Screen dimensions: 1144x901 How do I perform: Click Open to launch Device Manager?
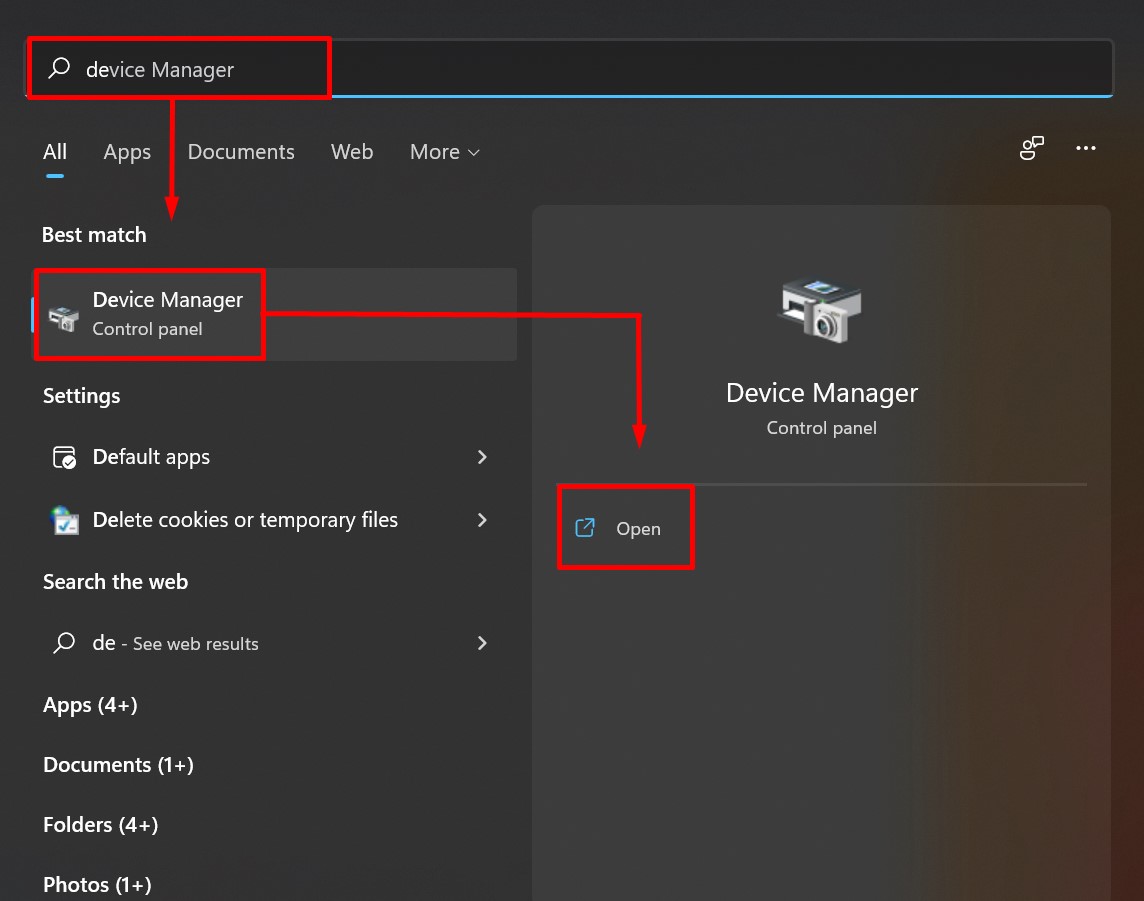638,529
